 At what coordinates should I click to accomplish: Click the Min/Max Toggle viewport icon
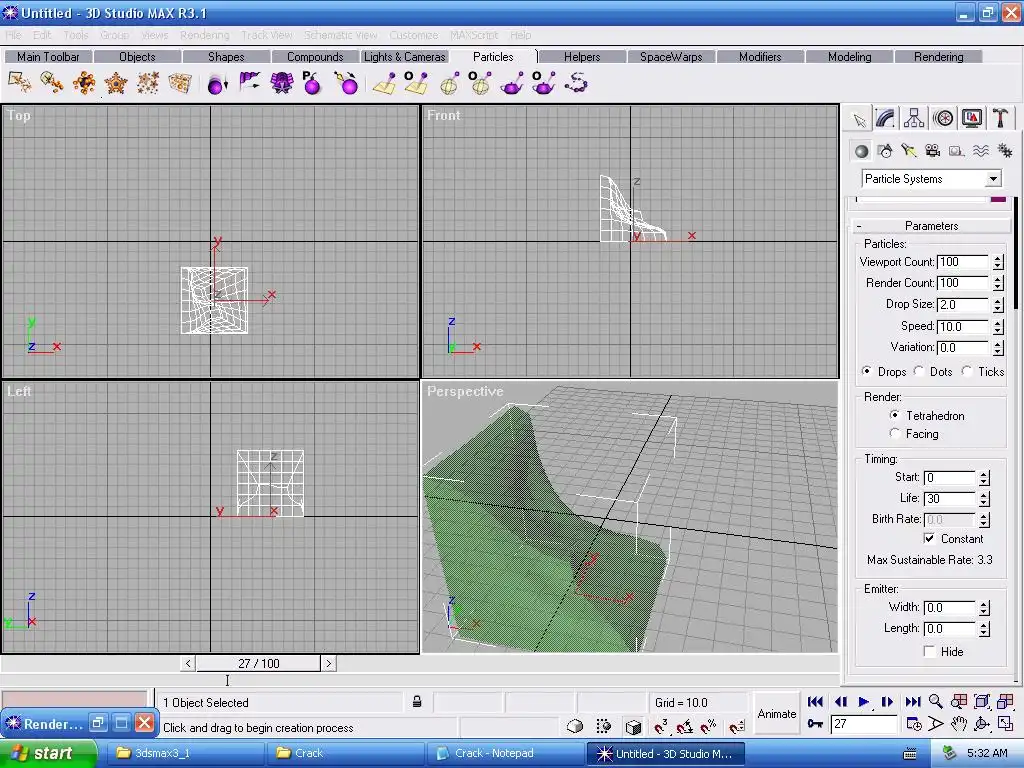pos(1005,724)
